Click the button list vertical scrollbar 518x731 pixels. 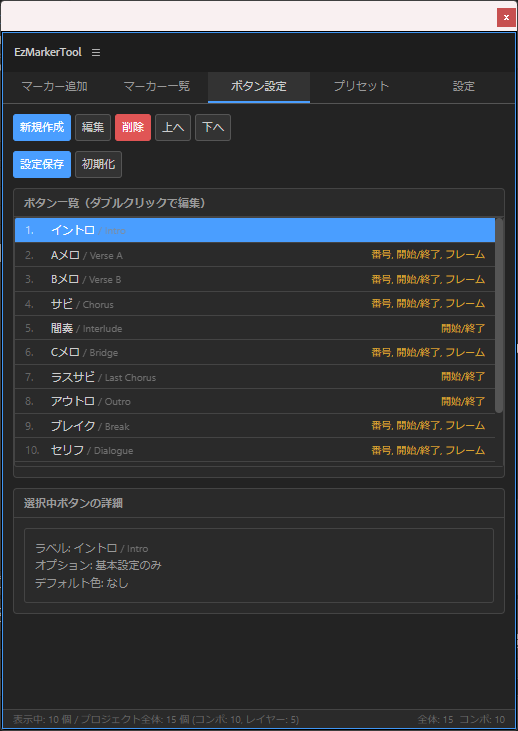point(499,316)
